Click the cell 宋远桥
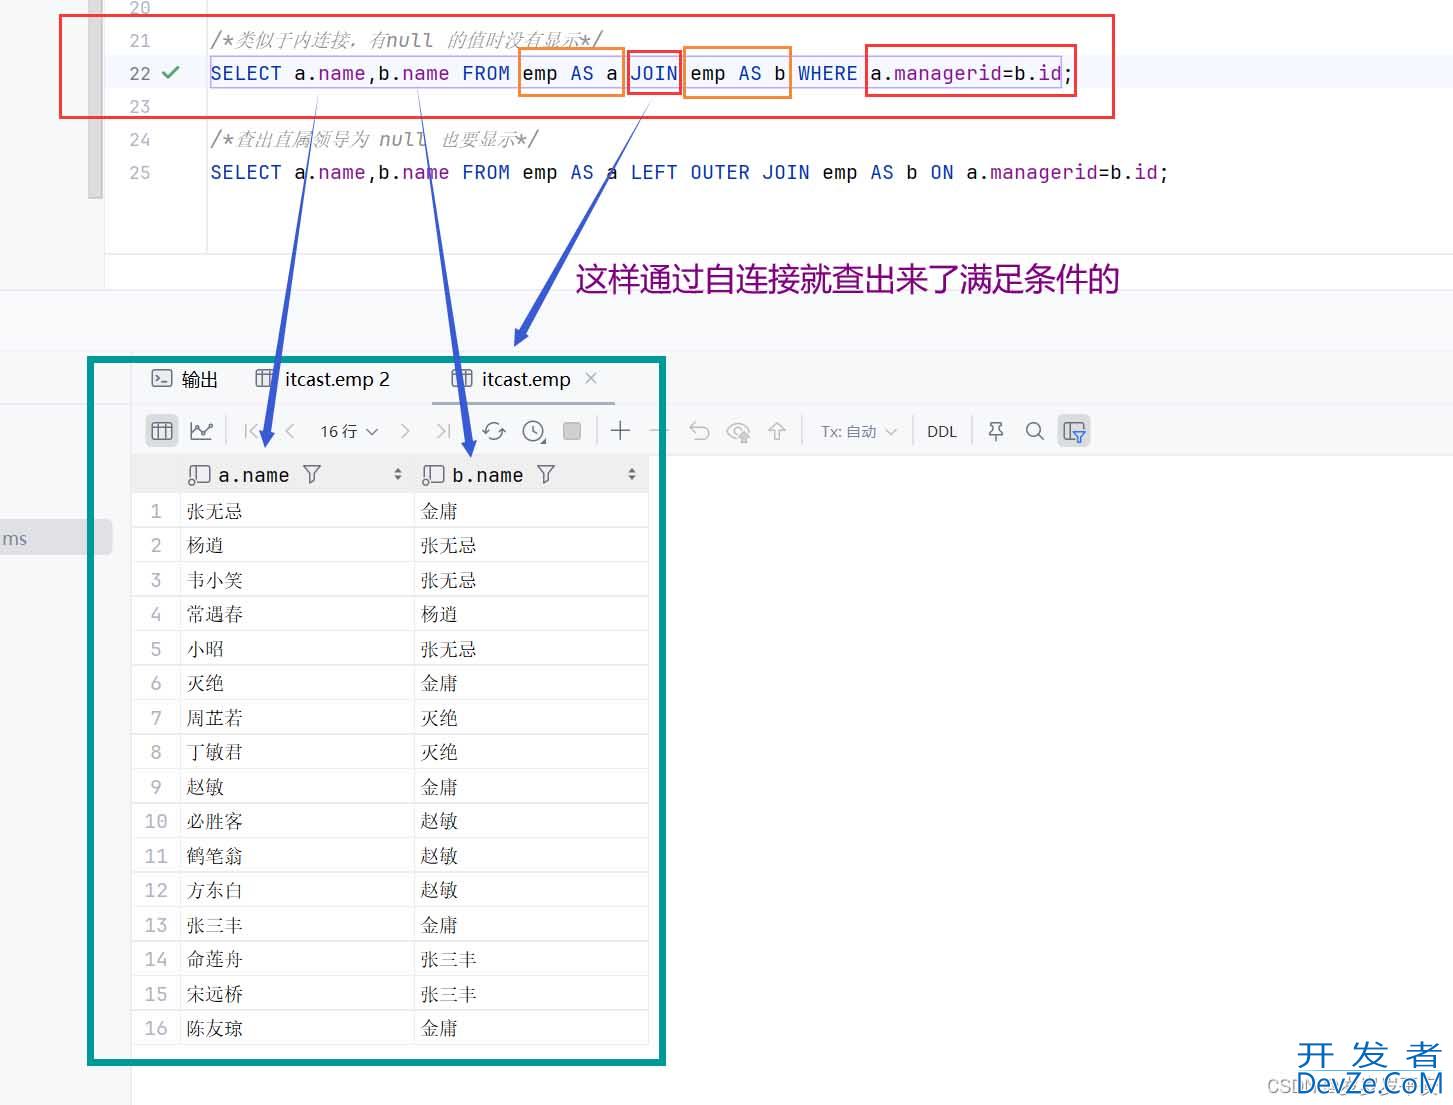This screenshot has height=1105, width=1453. point(297,994)
